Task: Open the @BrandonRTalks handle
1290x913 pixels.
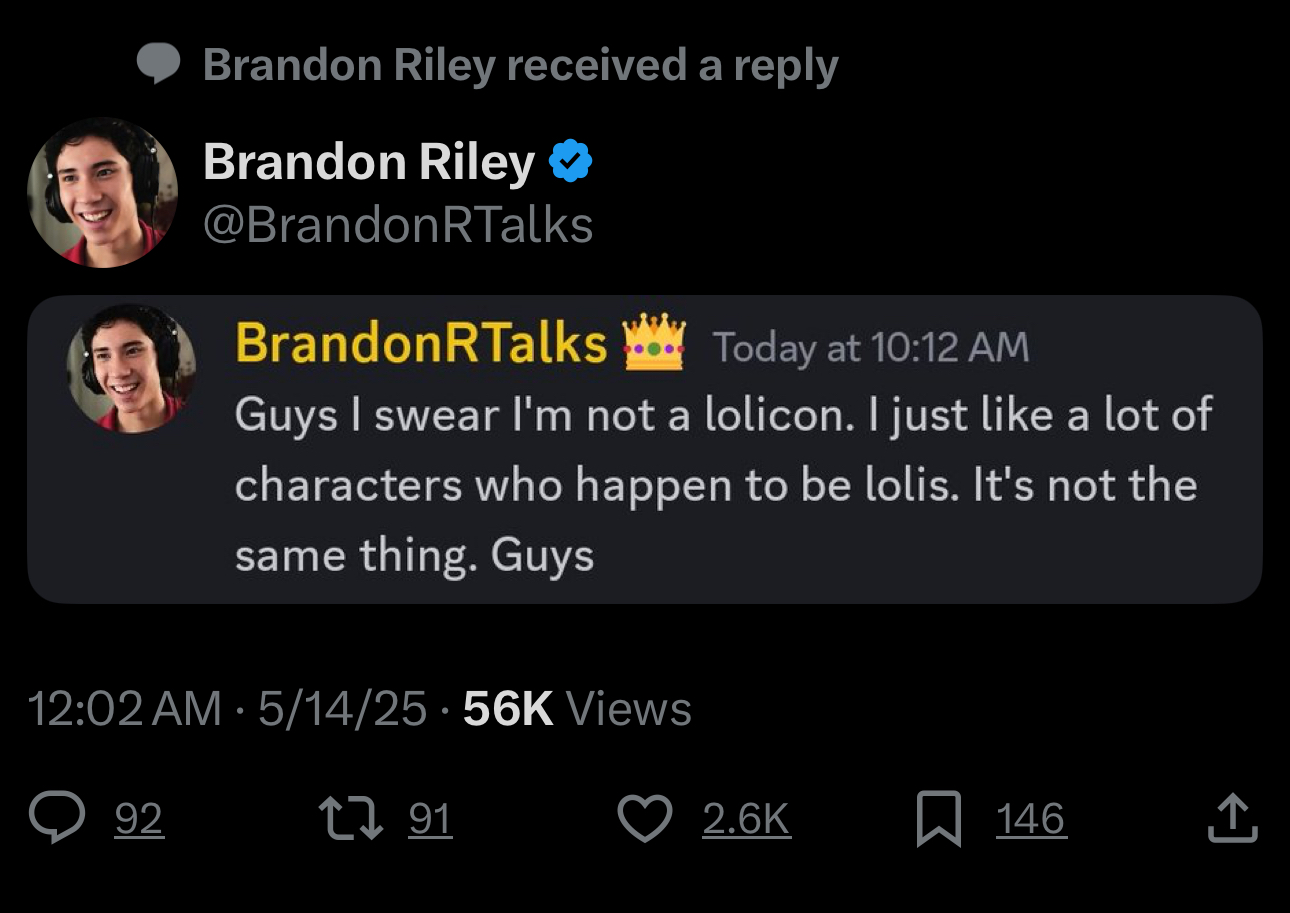Action: point(398,225)
